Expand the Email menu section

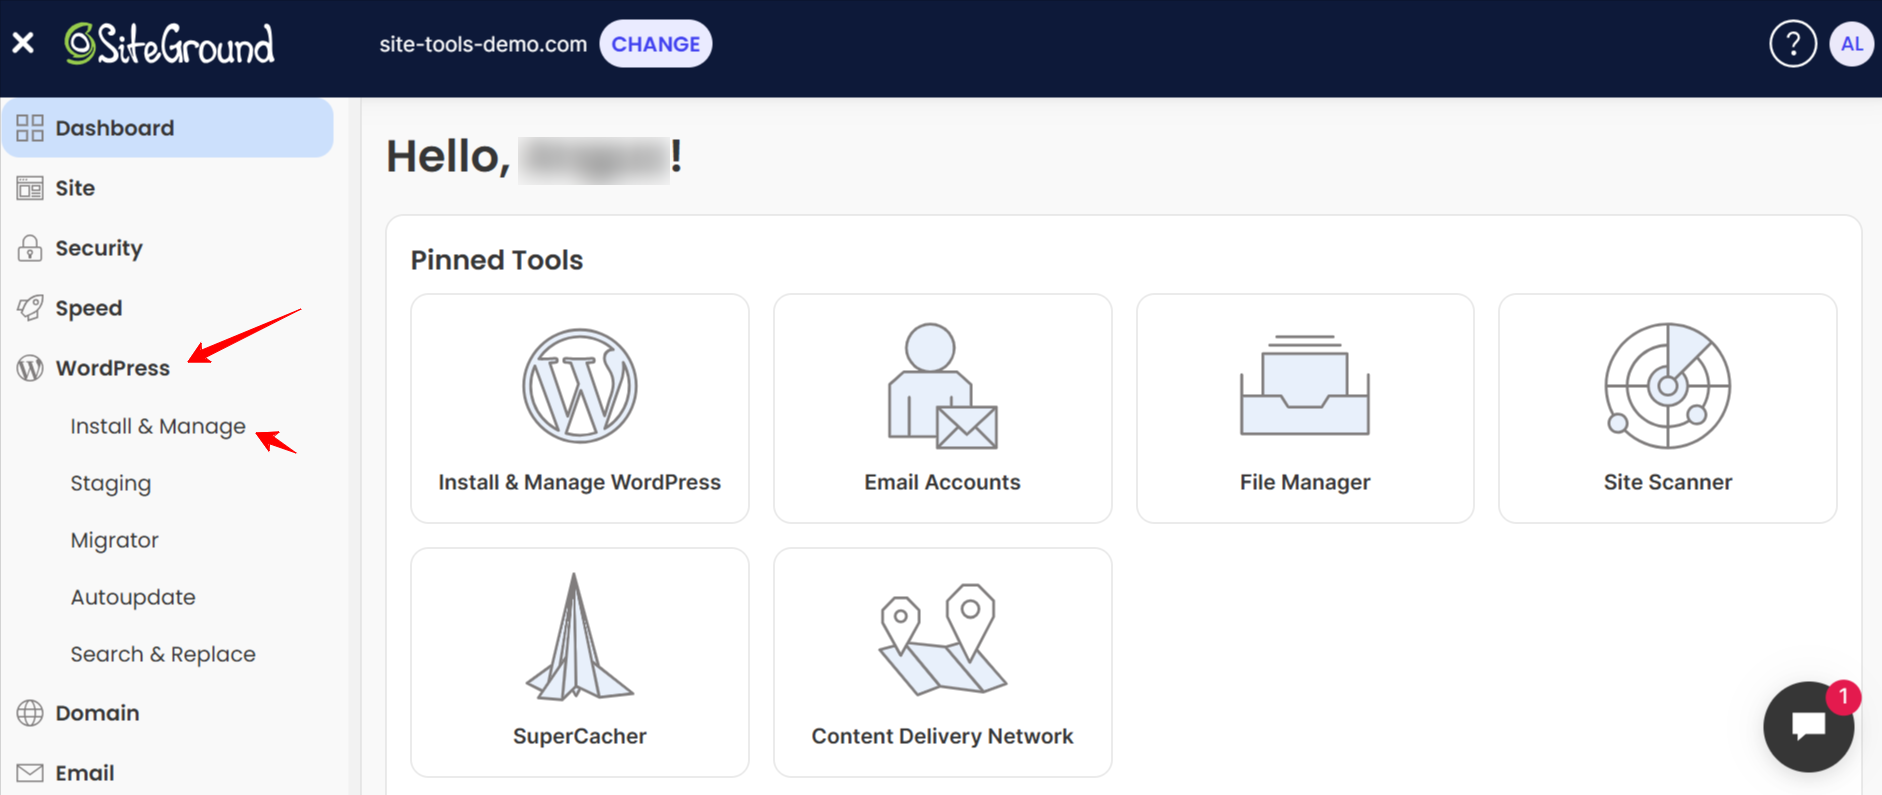[x=85, y=773]
